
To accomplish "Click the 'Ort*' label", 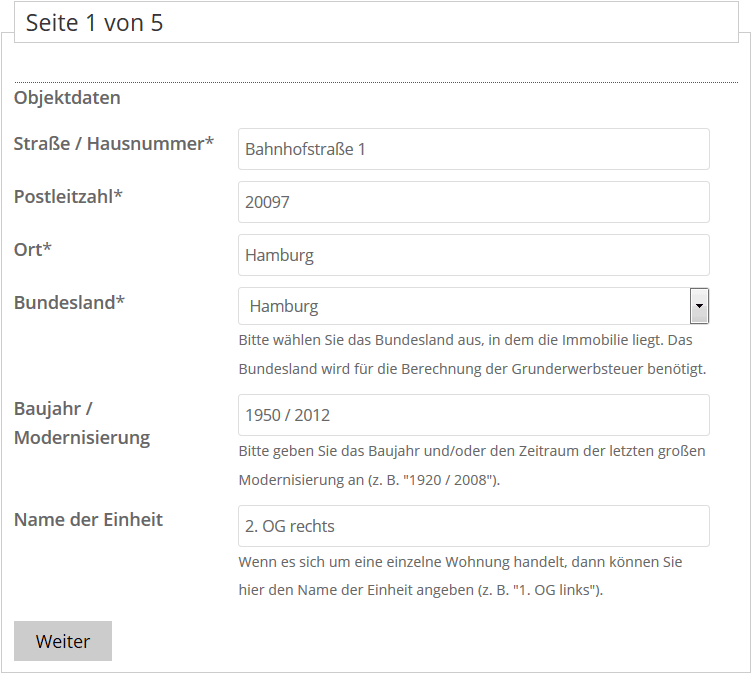I will [x=33, y=250].
